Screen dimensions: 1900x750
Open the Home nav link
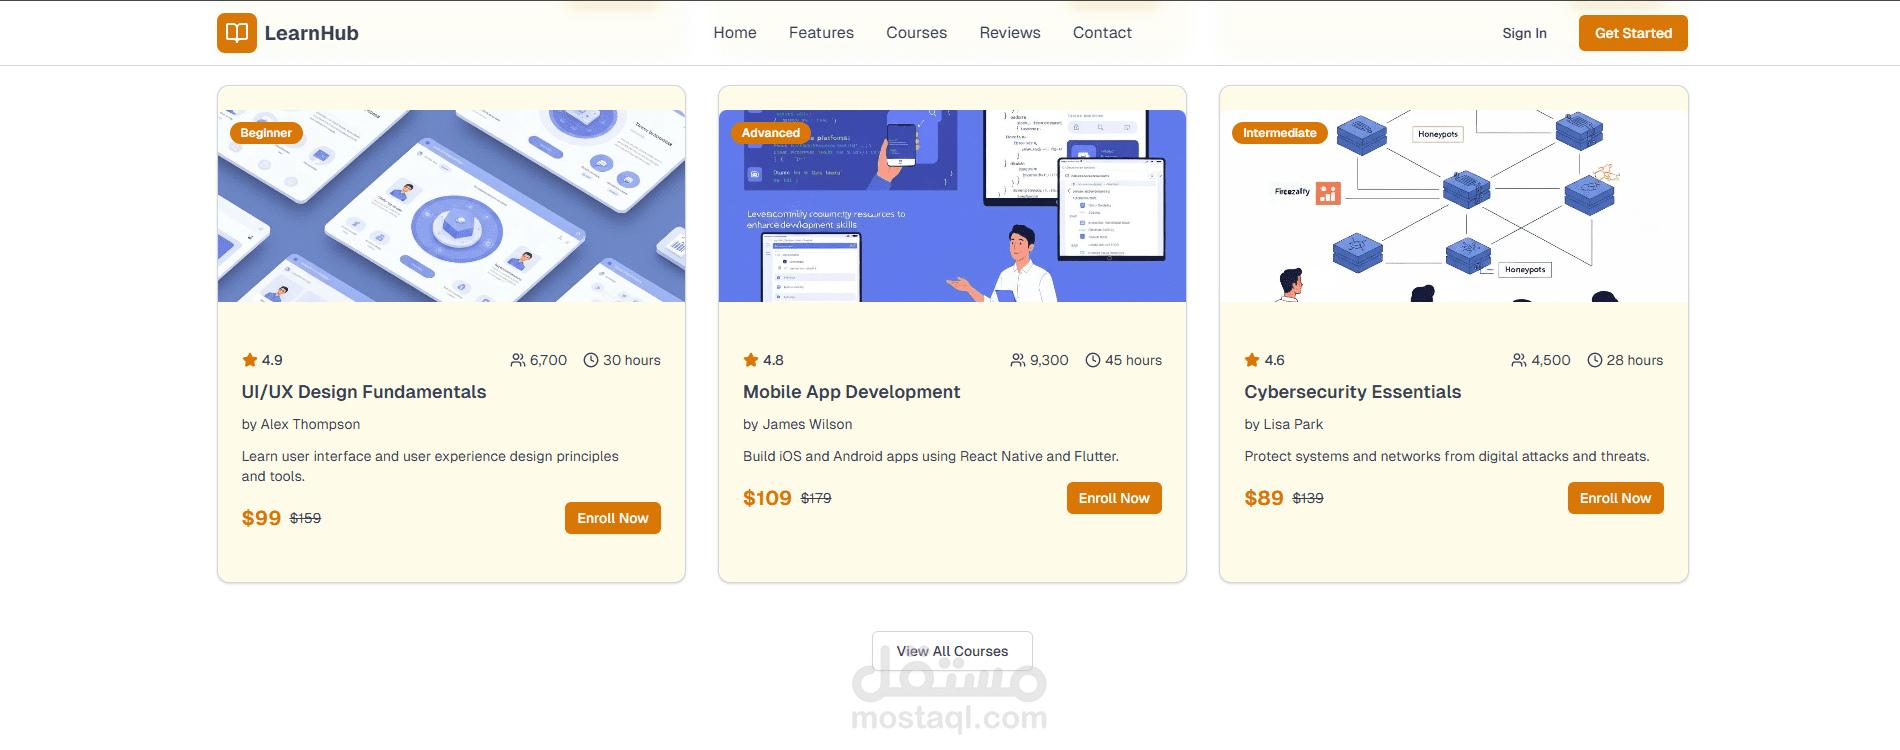click(x=735, y=33)
